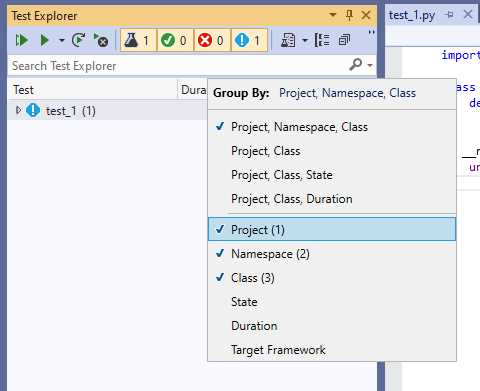Open the Run dropdown arrow

[61, 41]
